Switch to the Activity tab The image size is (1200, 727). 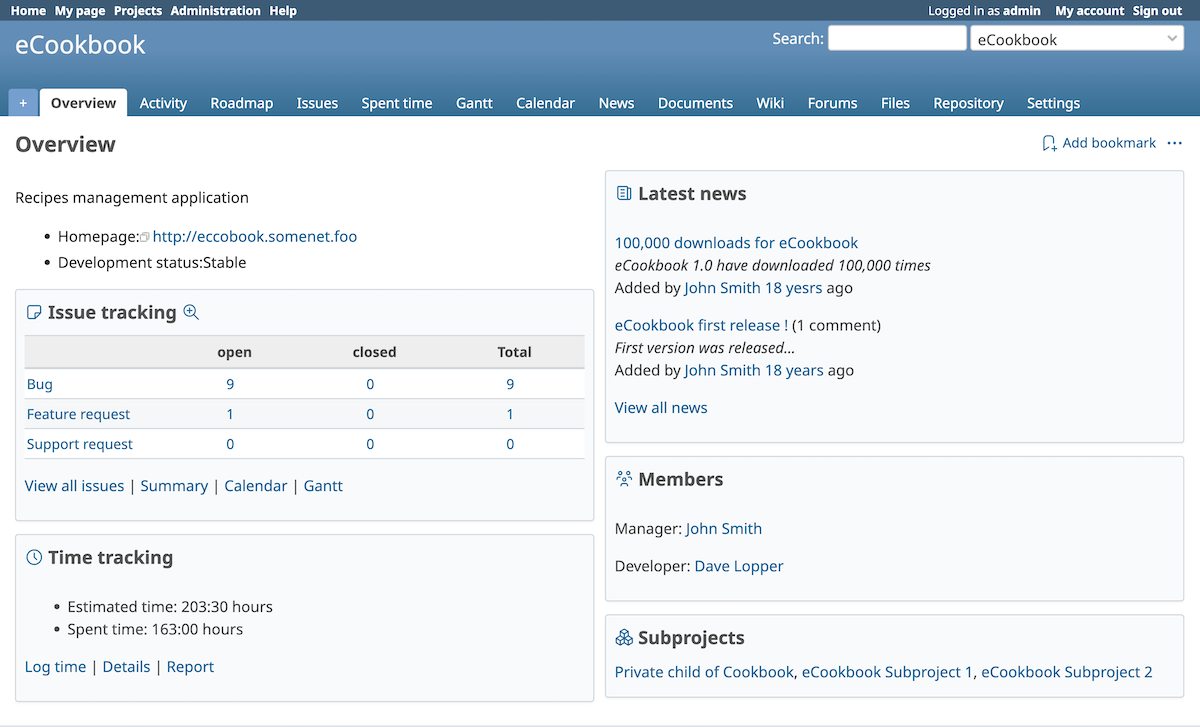click(163, 103)
